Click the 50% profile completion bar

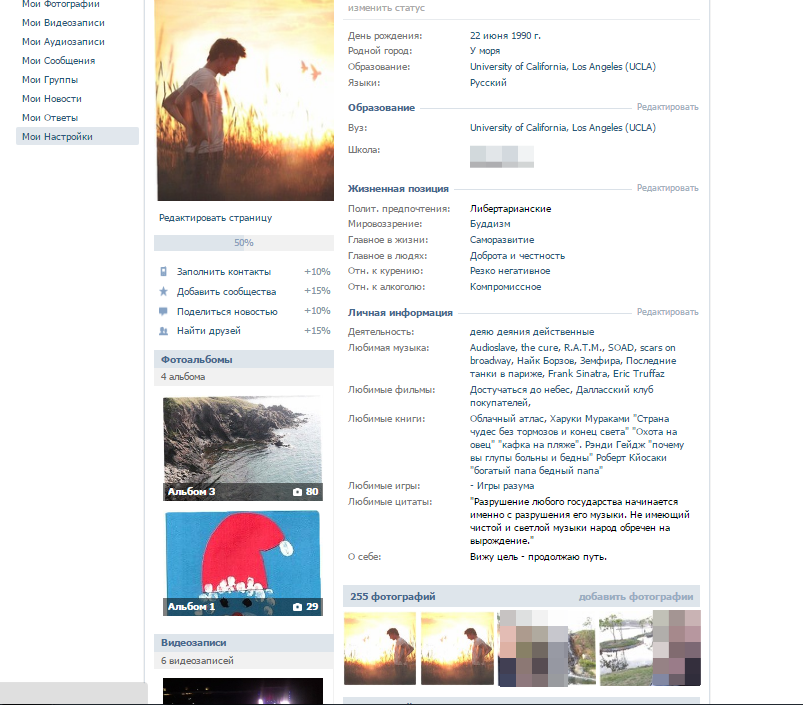pyautogui.click(x=243, y=243)
